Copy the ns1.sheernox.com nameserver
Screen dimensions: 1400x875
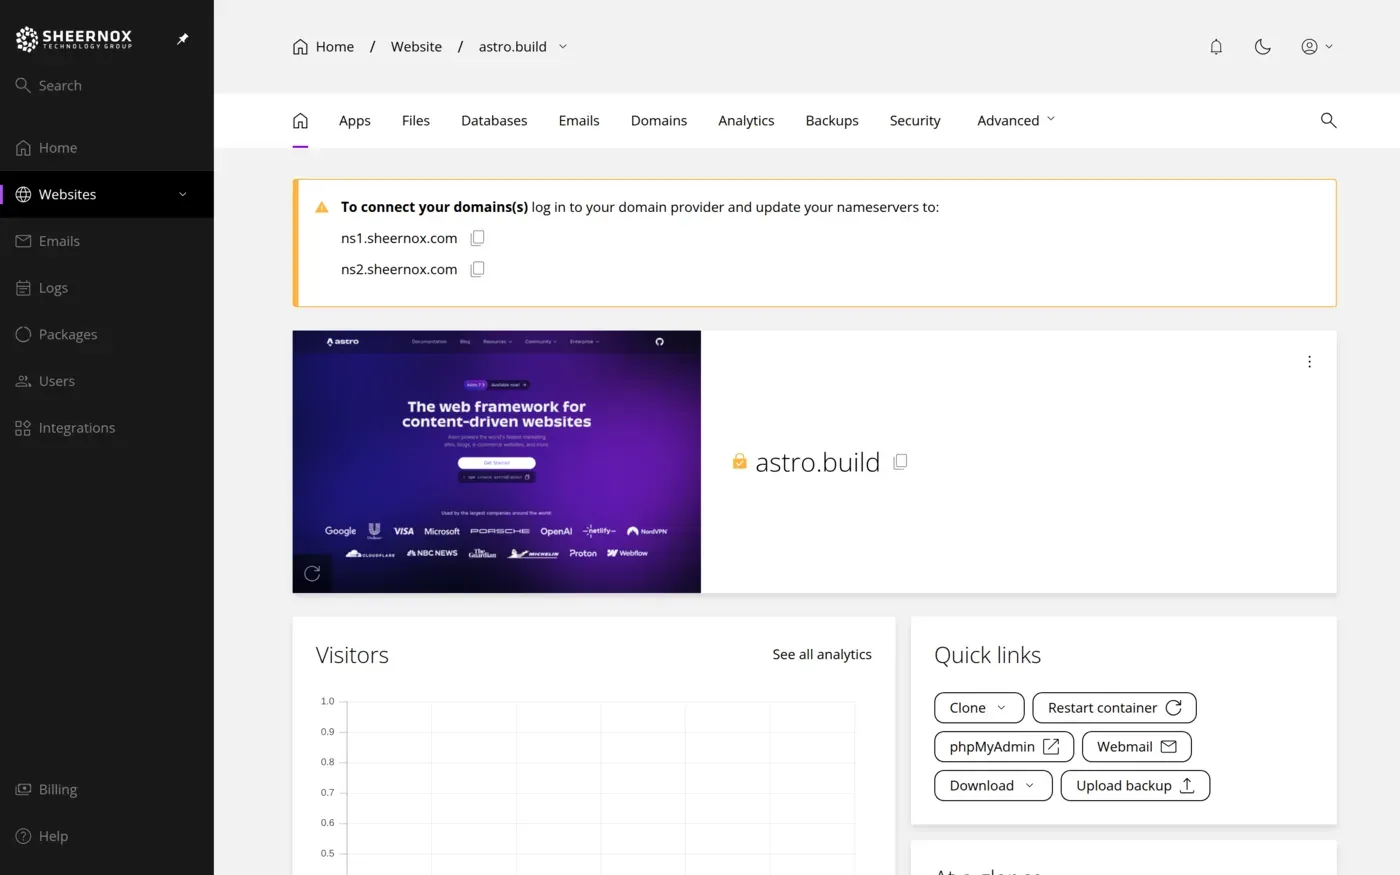(x=478, y=238)
